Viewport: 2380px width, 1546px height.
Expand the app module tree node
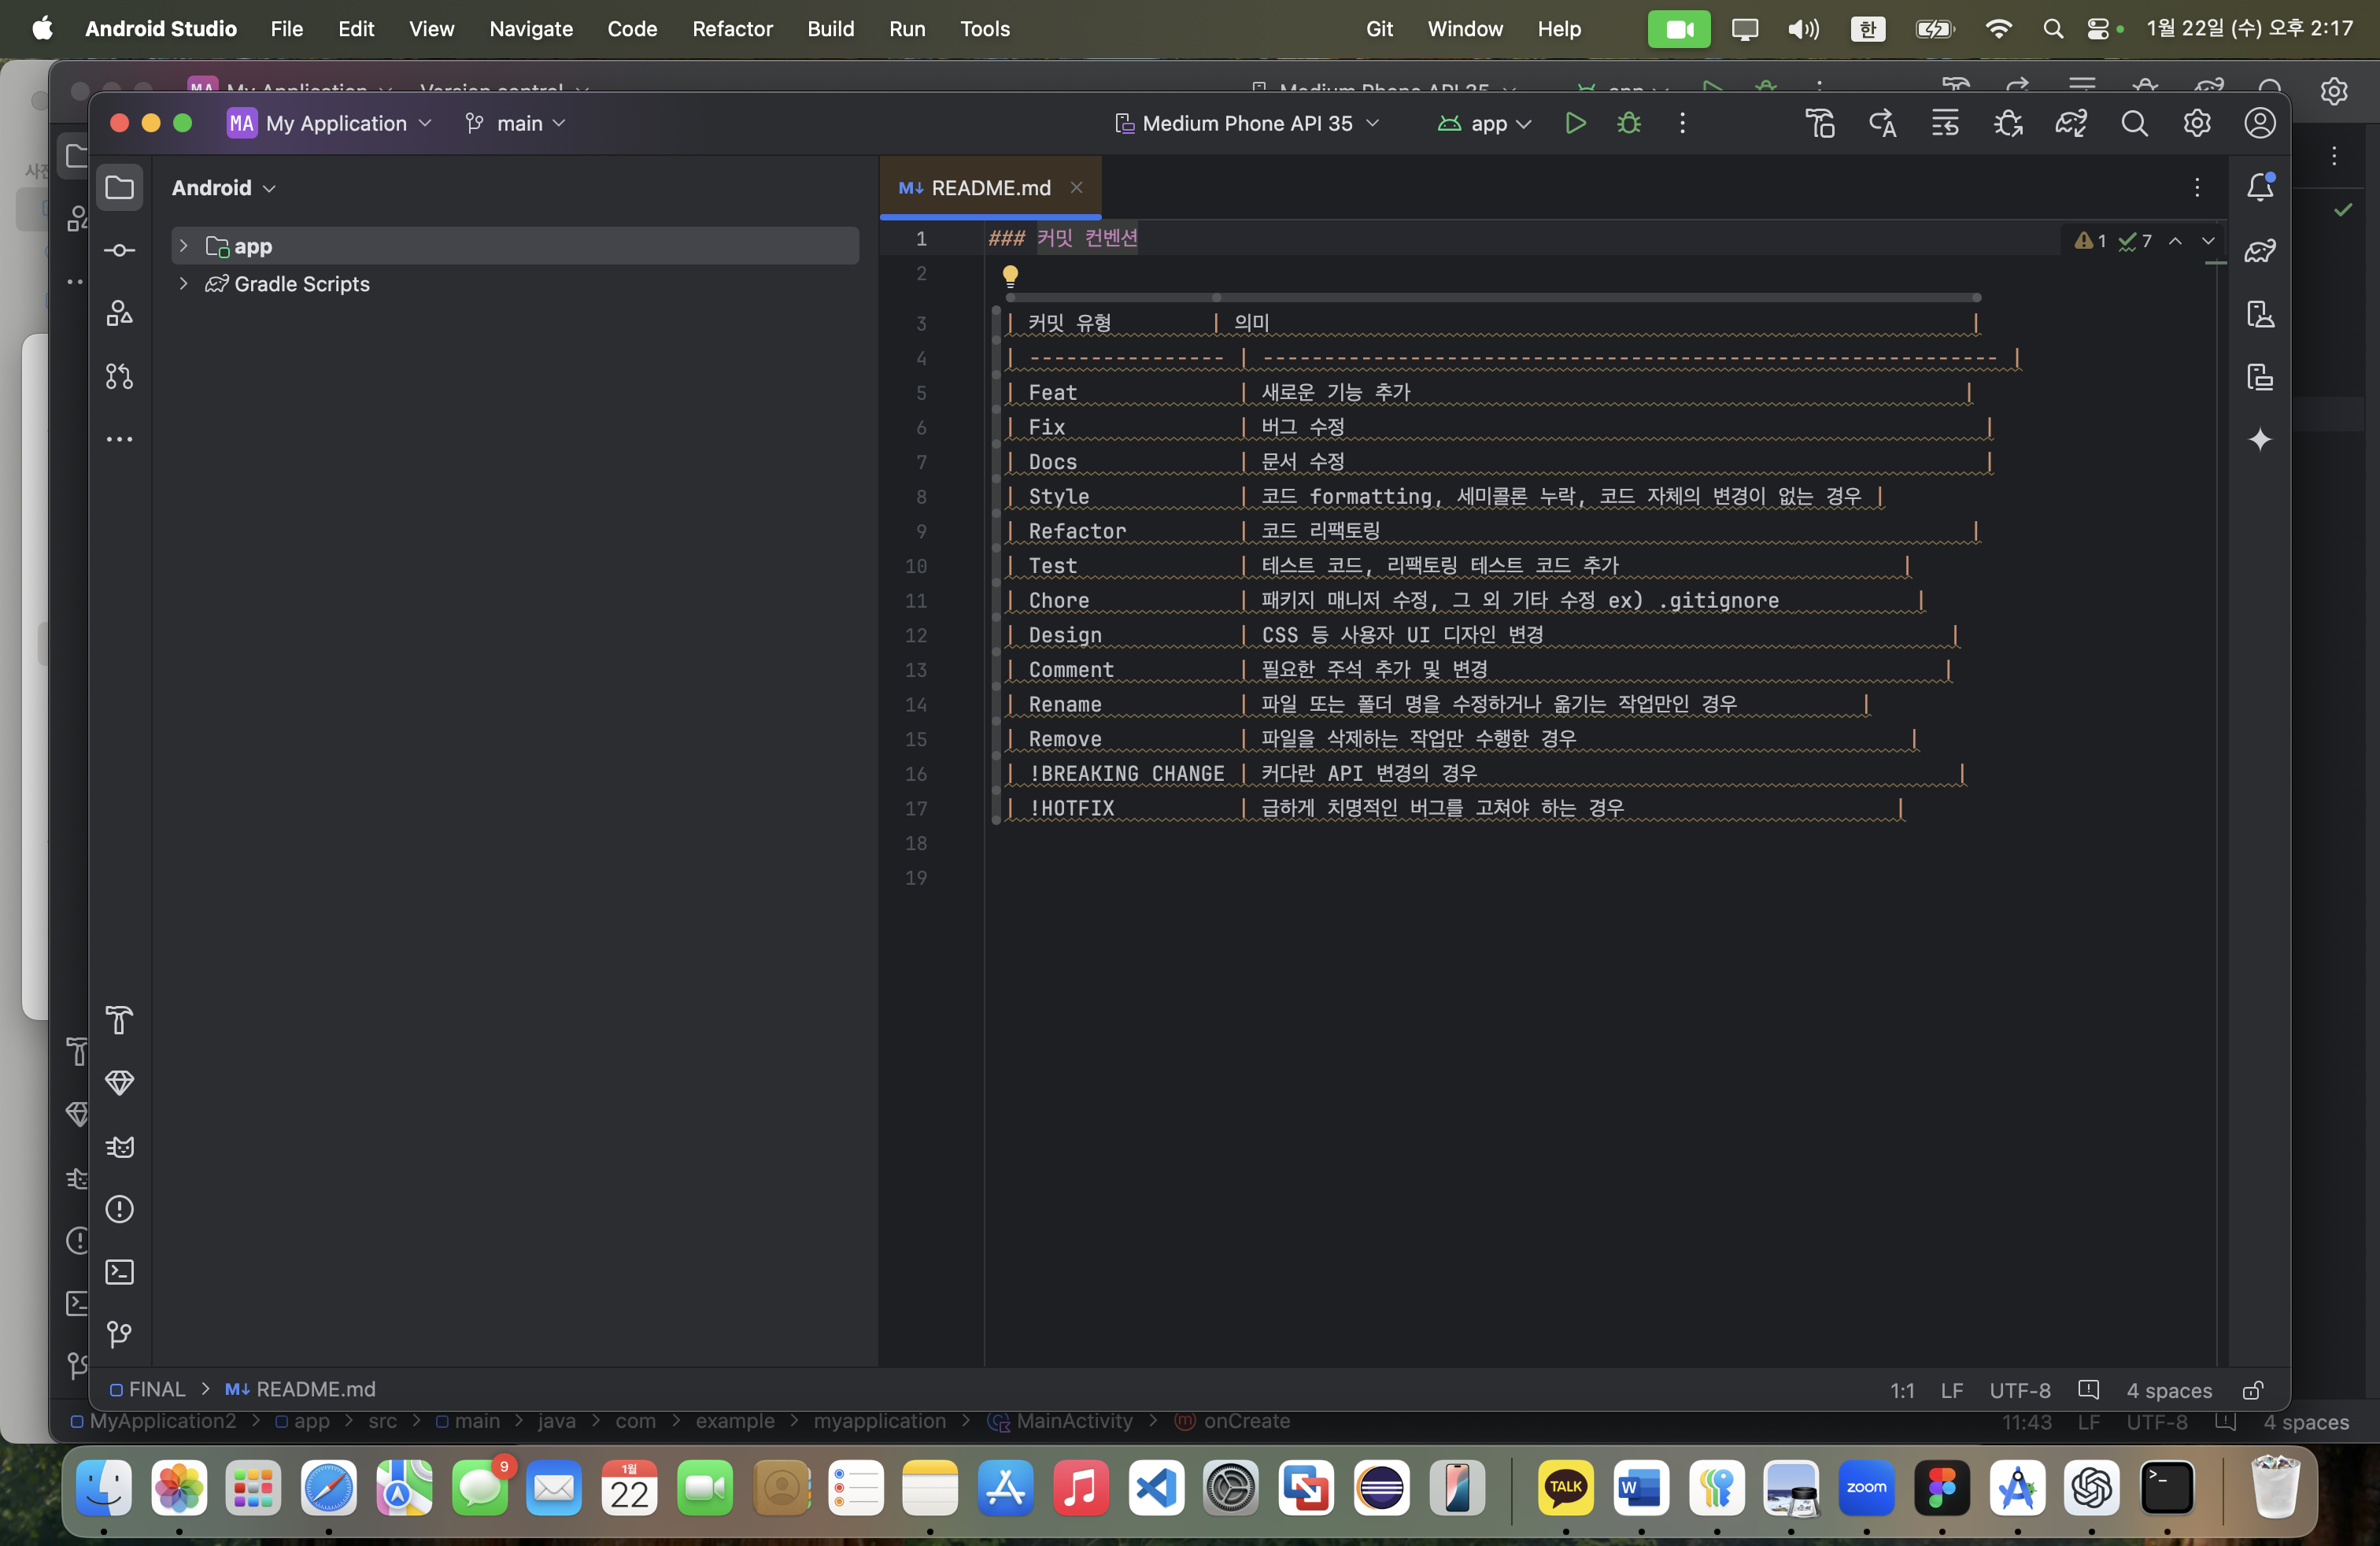(183, 246)
